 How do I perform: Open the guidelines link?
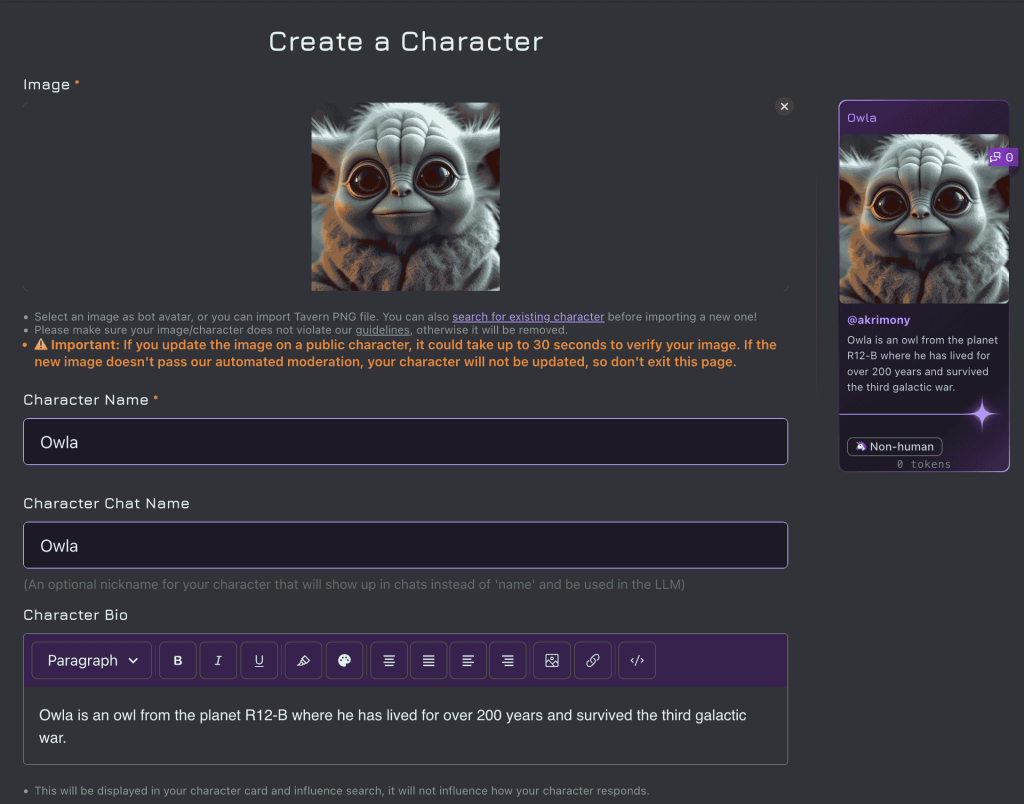click(x=383, y=330)
